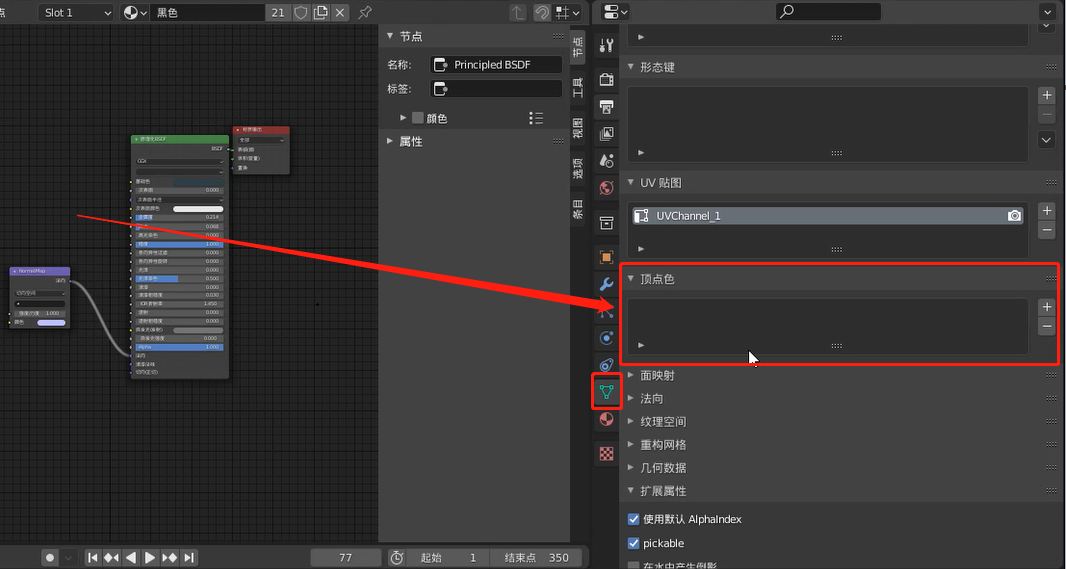This screenshot has height=569, width=1066.
Task: Open the Scene properties tab
Action: pyautogui.click(x=606, y=161)
